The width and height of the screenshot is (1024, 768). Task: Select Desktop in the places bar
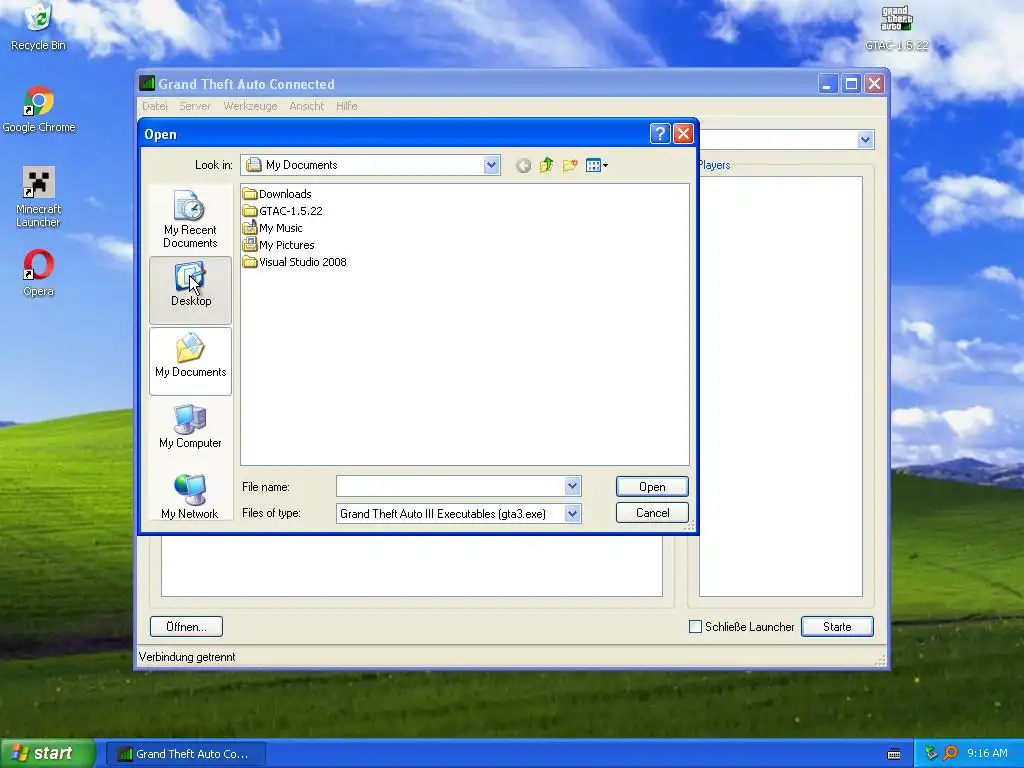point(190,290)
